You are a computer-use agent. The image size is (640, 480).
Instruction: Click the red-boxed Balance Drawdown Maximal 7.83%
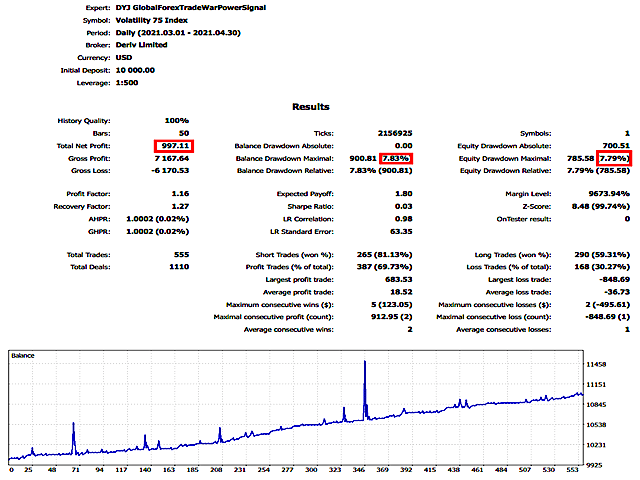coord(395,159)
